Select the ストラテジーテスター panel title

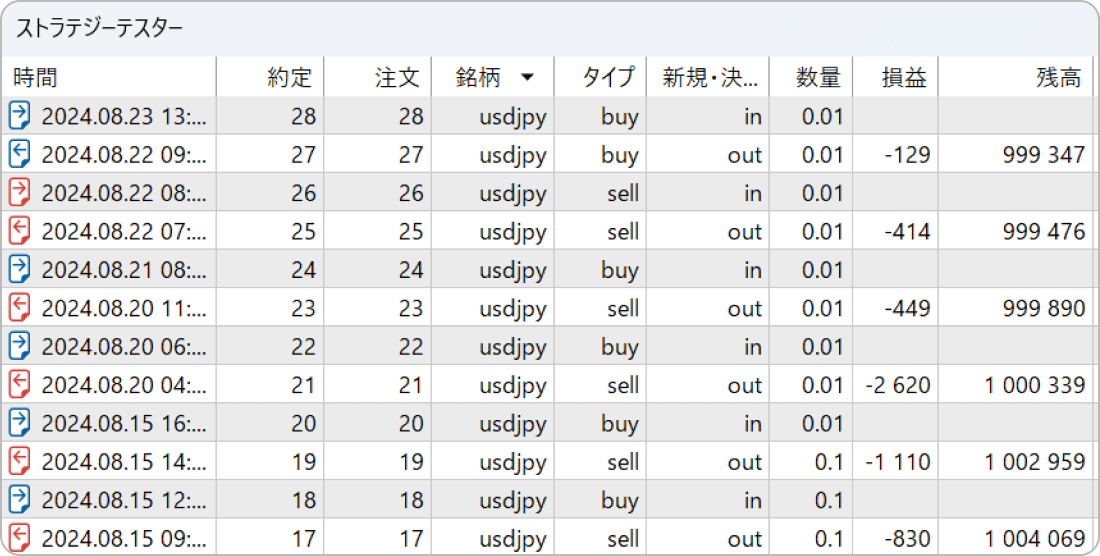[99, 29]
